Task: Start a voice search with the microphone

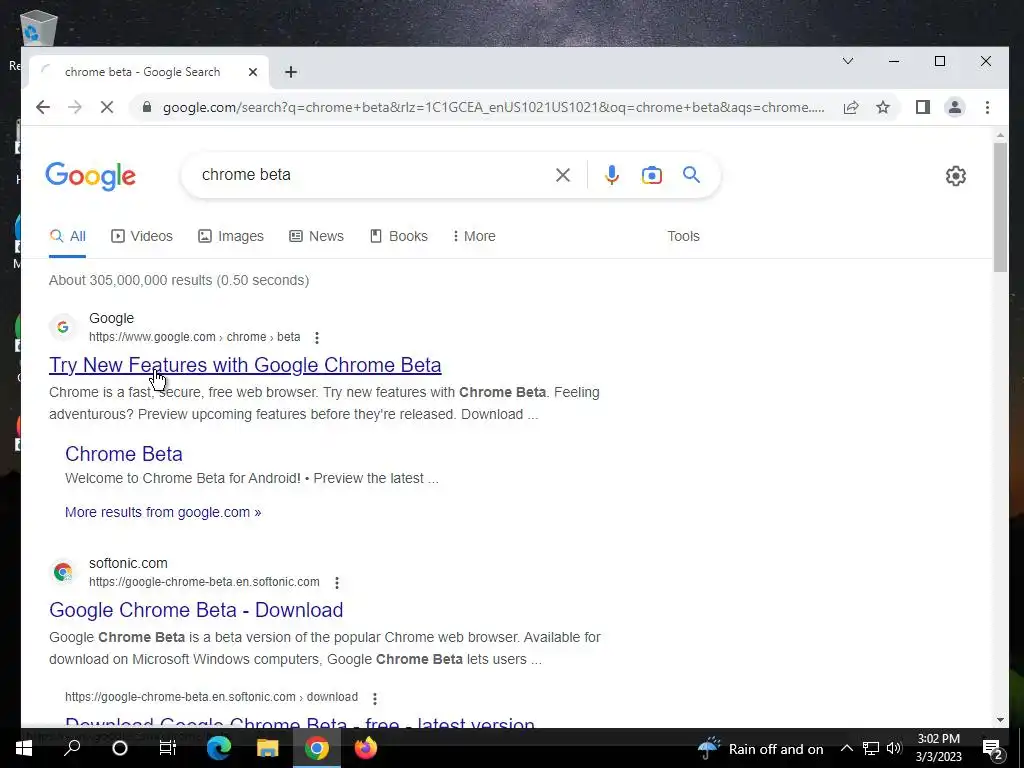Action: [x=612, y=175]
